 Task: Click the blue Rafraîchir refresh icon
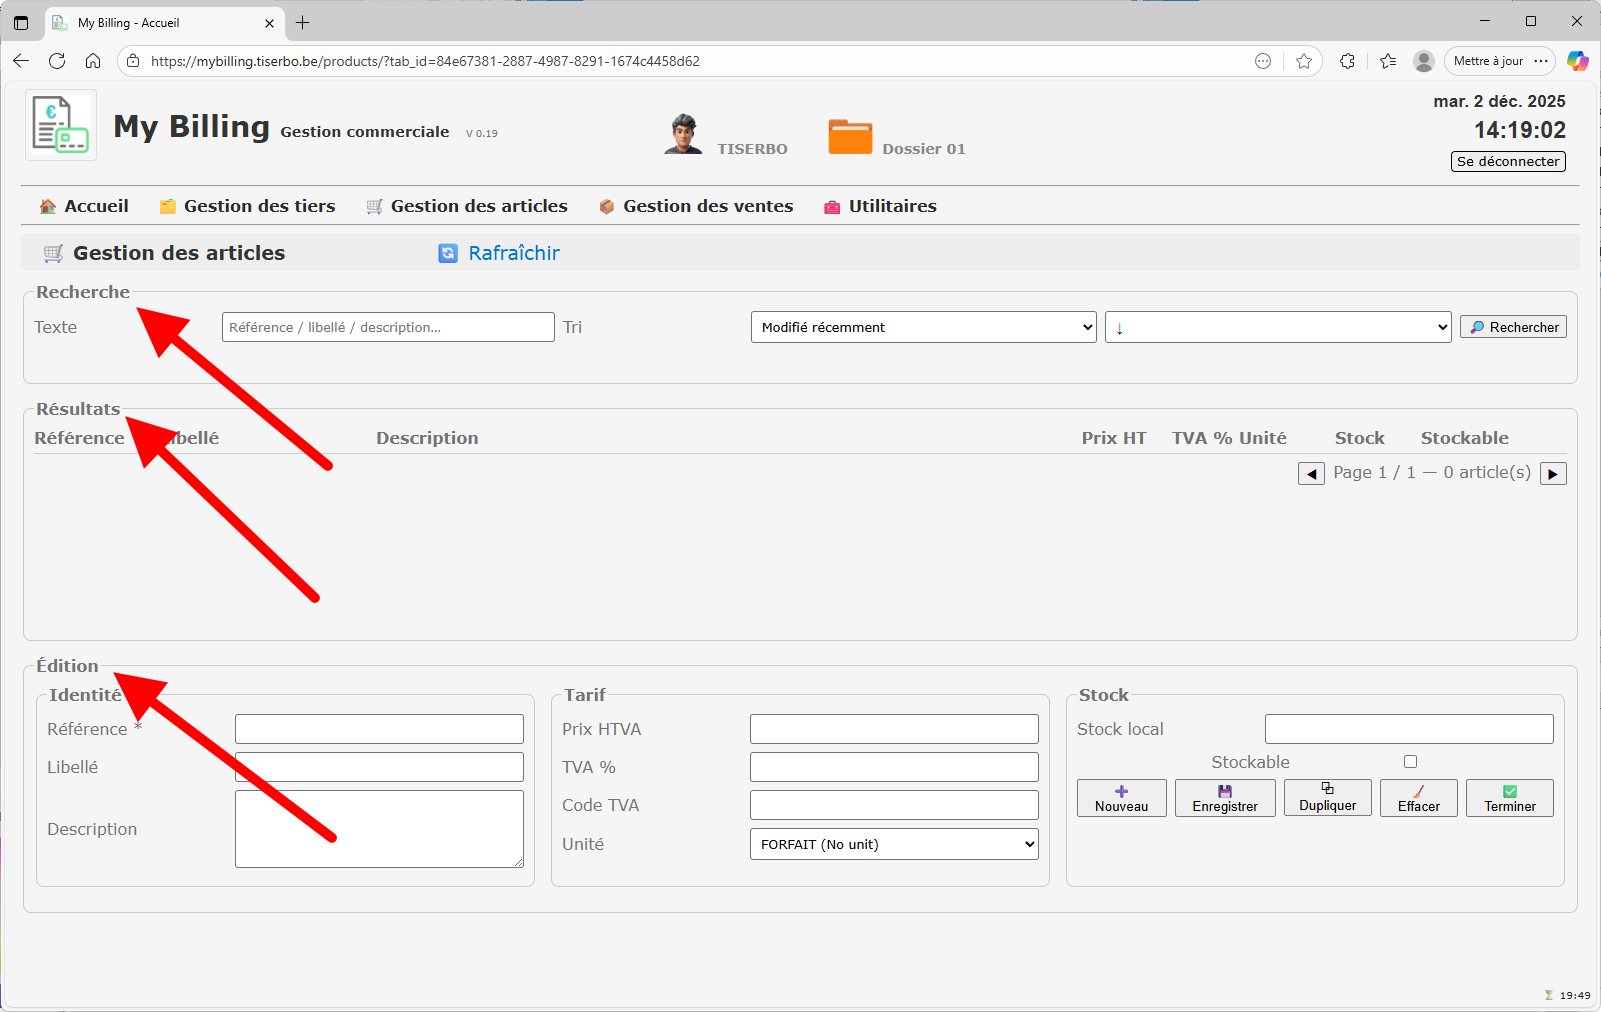[448, 254]
